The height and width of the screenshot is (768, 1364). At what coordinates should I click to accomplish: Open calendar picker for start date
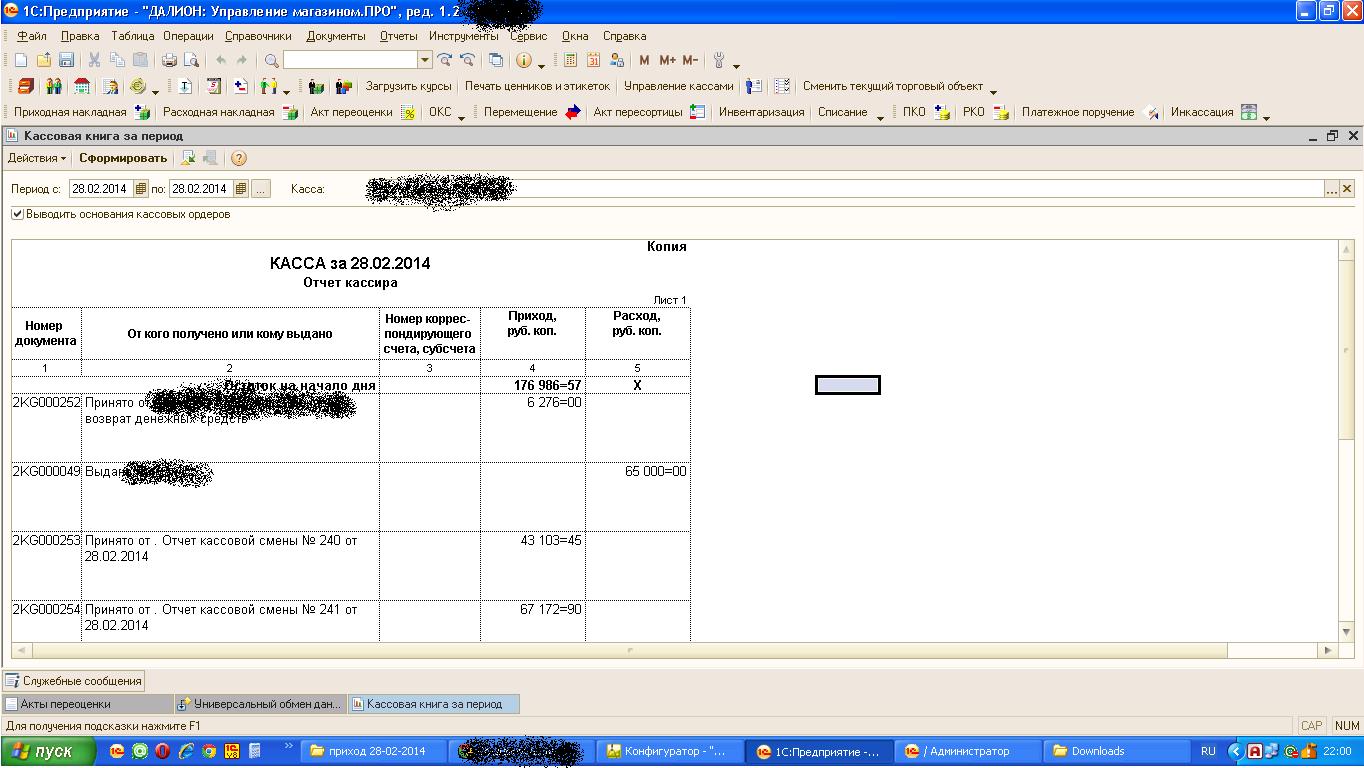[141, 188]
